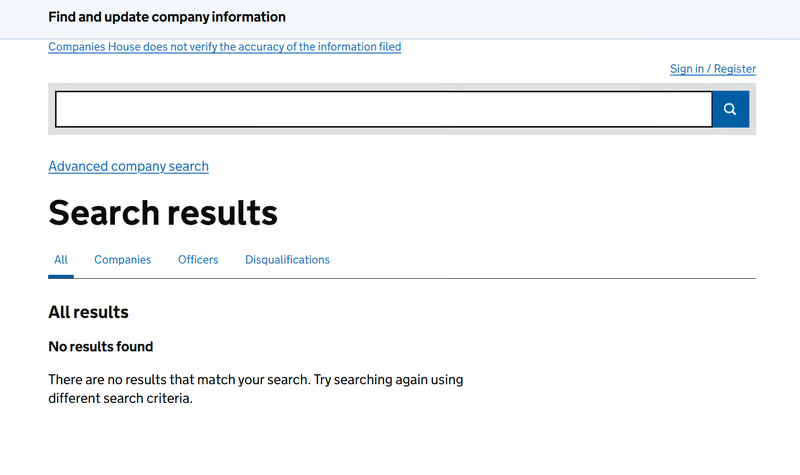Click the "Sign in" link text
Screen dimensions: 800x475
pos(687,69)
